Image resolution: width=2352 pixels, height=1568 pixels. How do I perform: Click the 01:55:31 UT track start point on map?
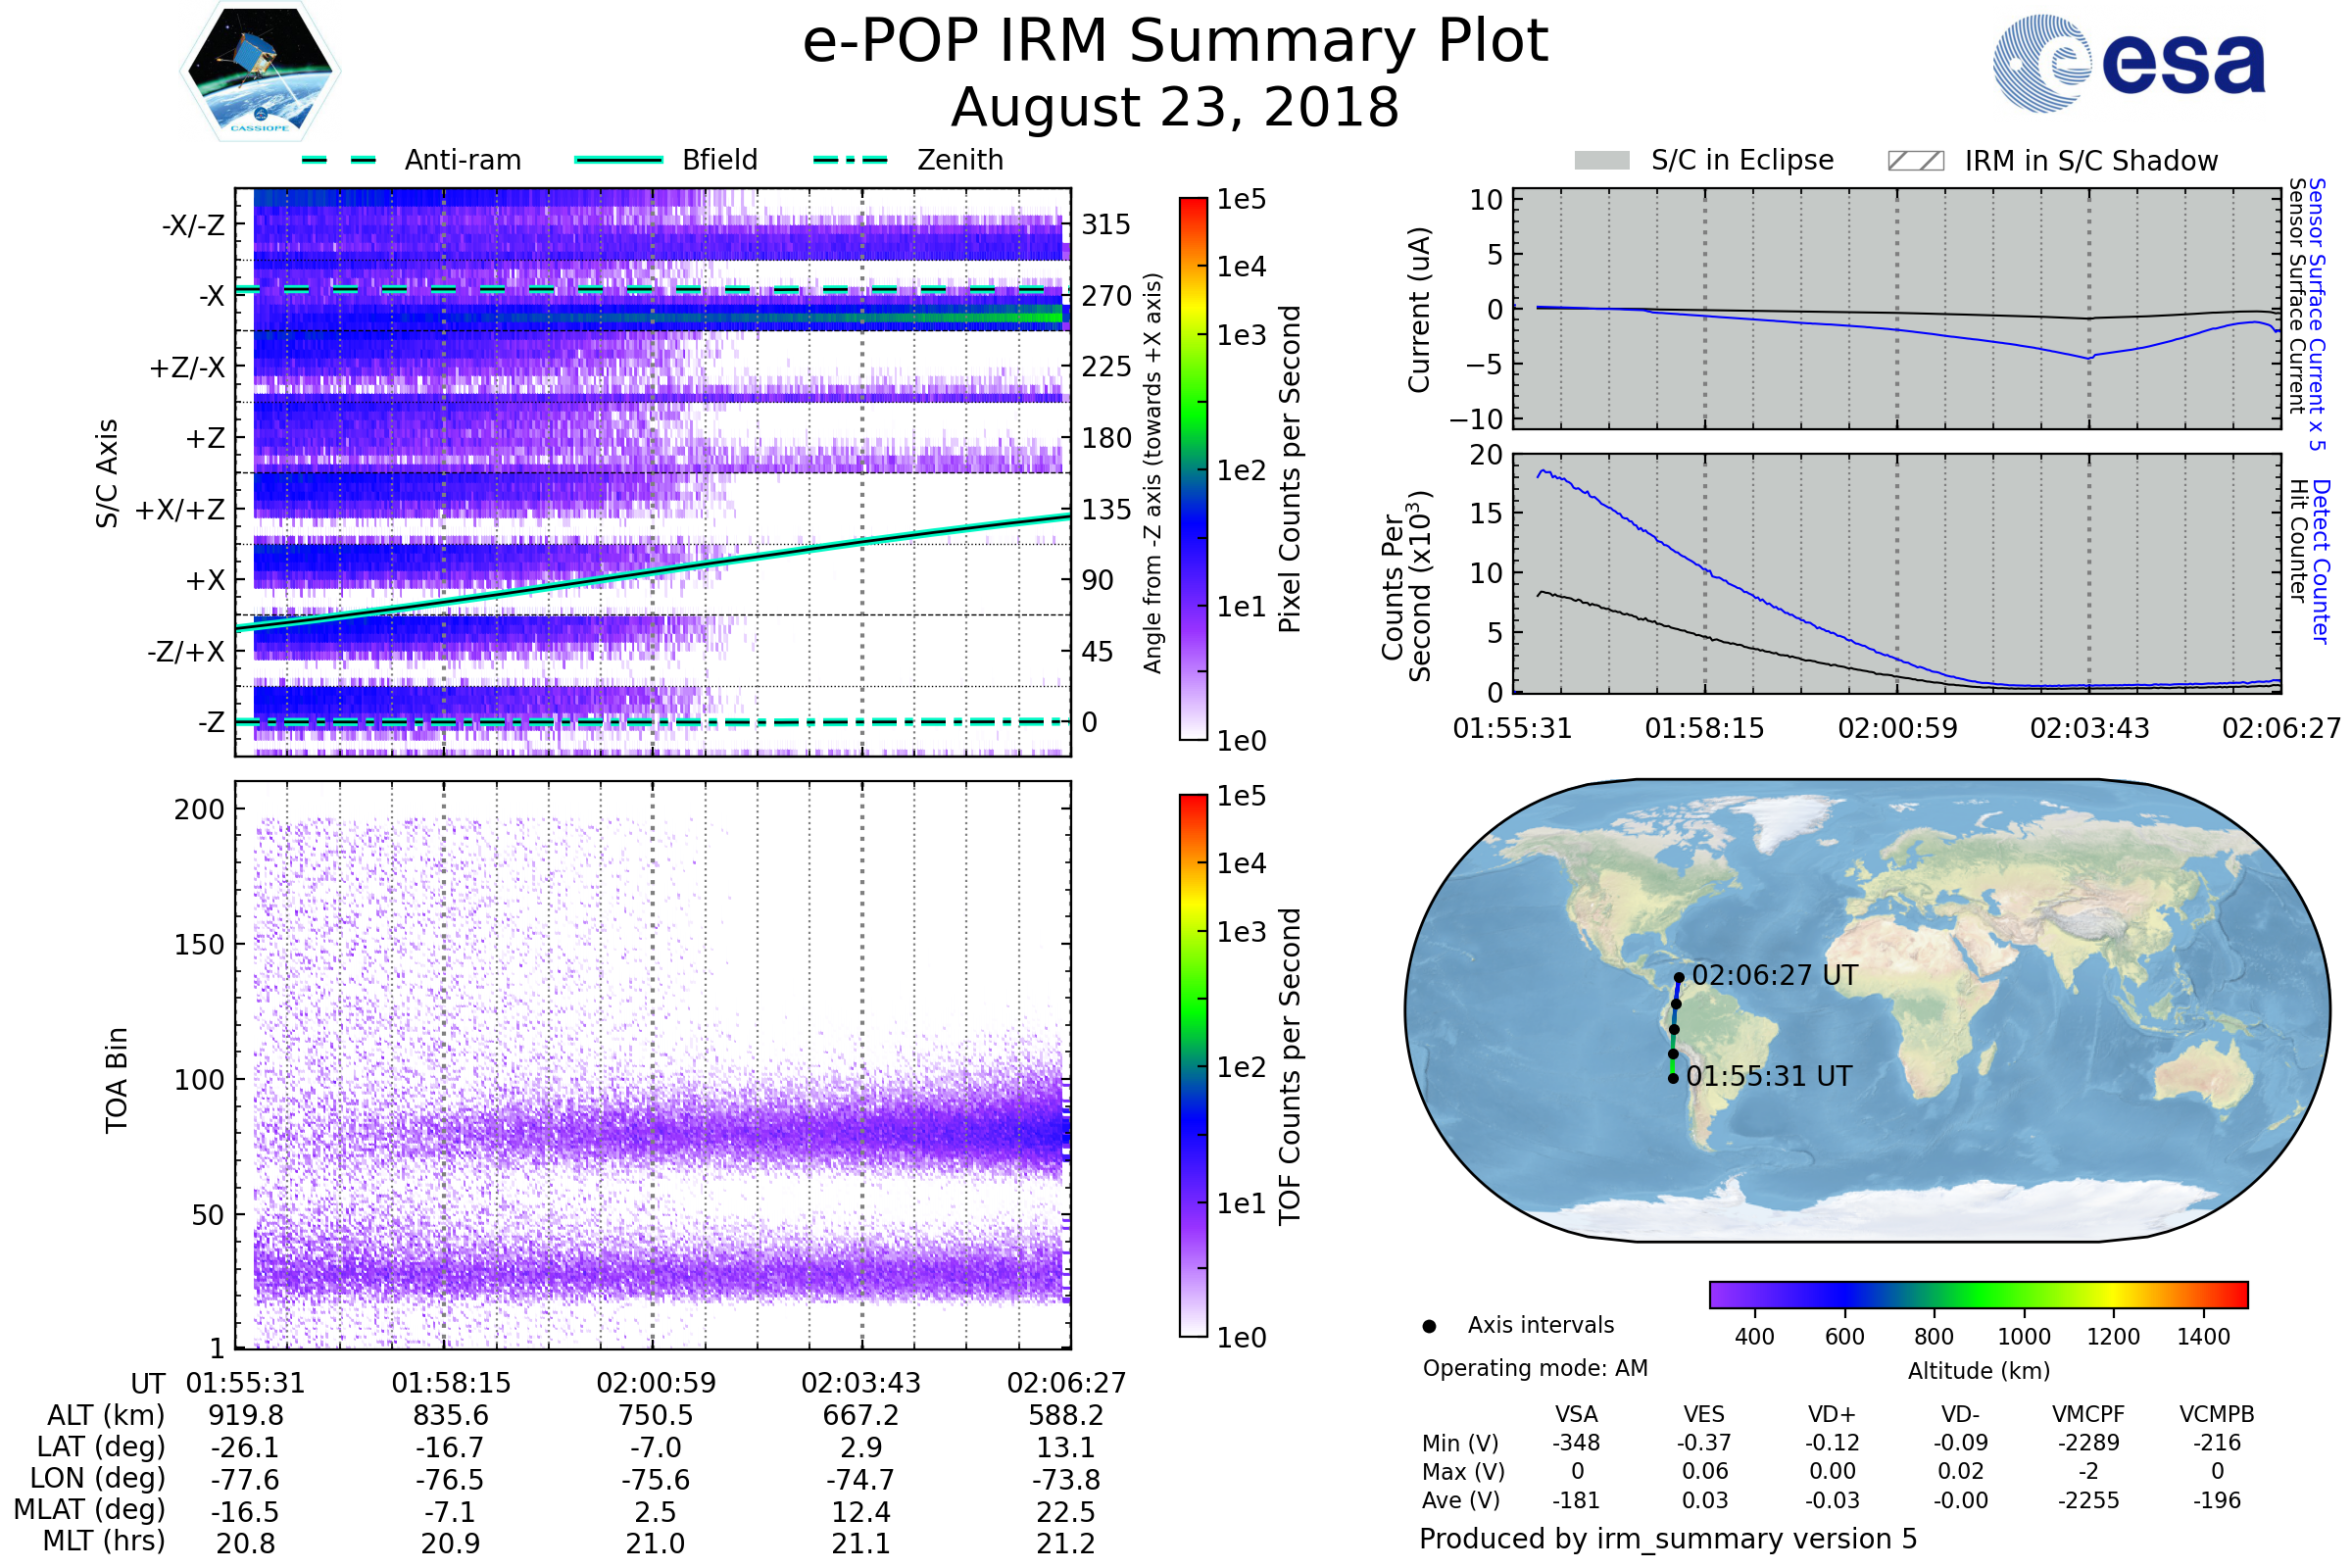[1673, 1078]
